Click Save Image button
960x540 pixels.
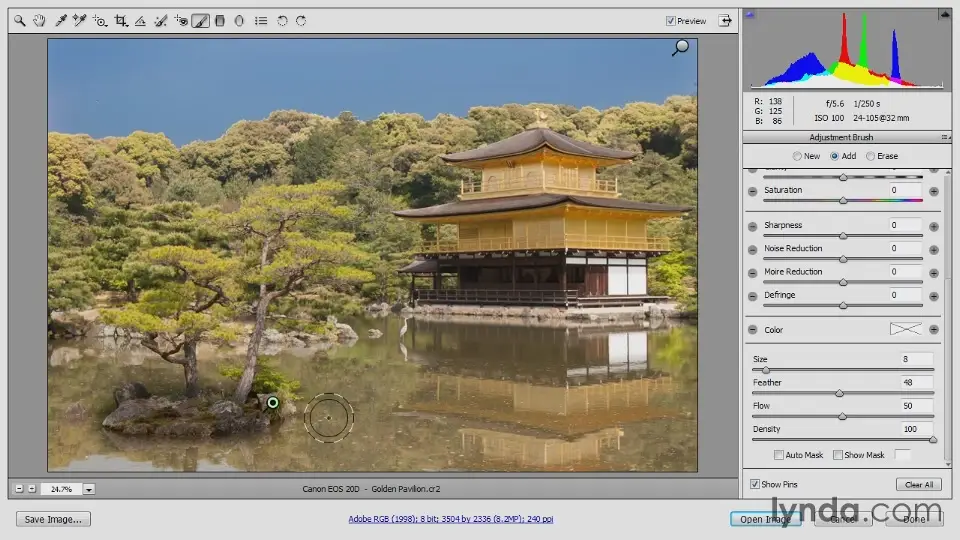tap(53, 519)
